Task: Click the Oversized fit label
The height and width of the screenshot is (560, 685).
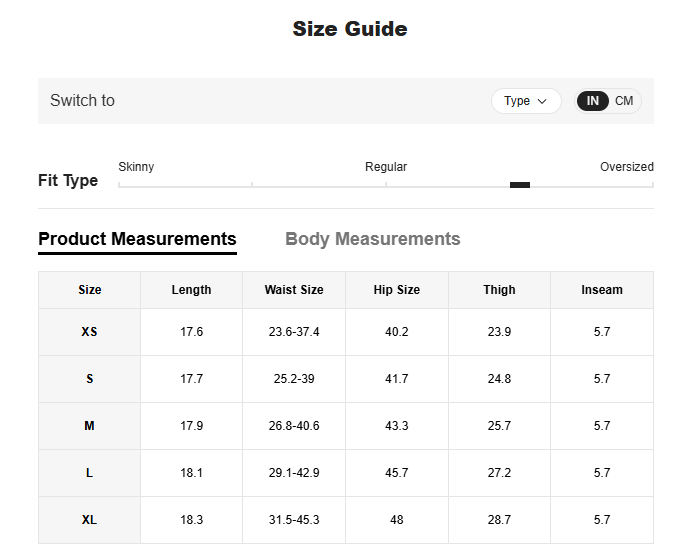Action: click(x=626, y=167)
